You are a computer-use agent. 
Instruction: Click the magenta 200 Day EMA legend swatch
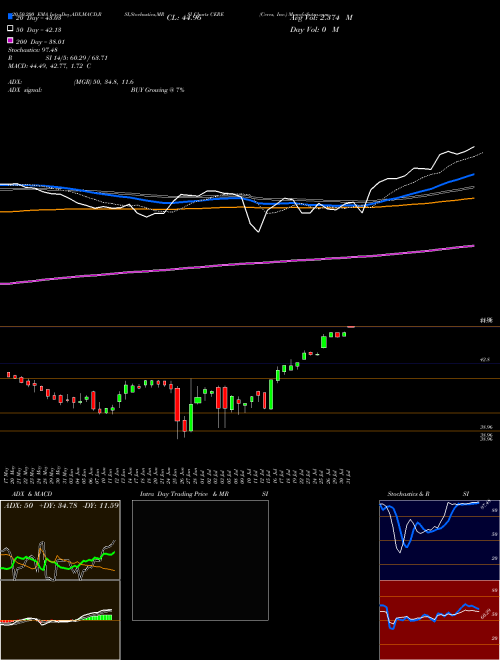pos(10,40)
